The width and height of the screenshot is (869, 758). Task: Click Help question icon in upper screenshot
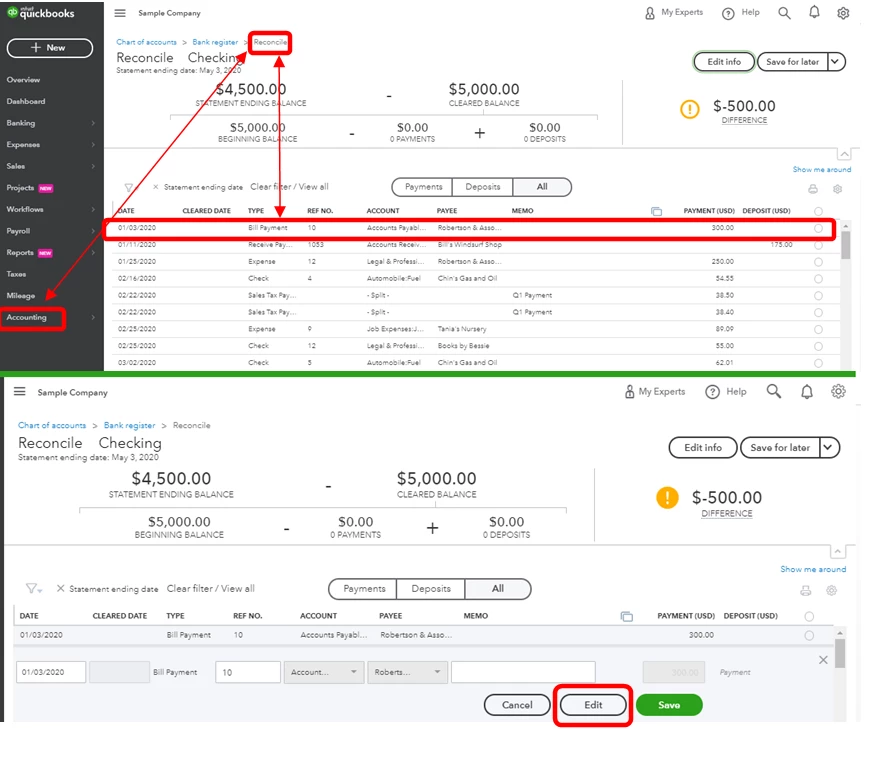coord(728,13)
